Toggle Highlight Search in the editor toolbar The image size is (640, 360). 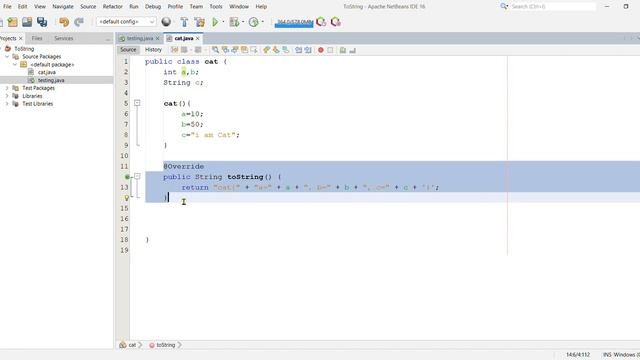click(x=244, y=50)
